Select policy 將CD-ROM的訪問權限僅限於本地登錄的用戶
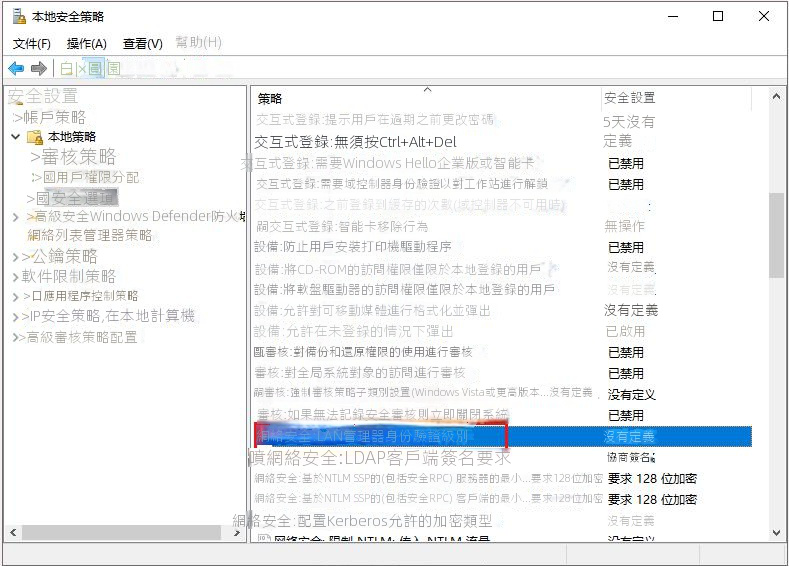The height and width of the screenshot is (566, 789). tap(398, 269)
